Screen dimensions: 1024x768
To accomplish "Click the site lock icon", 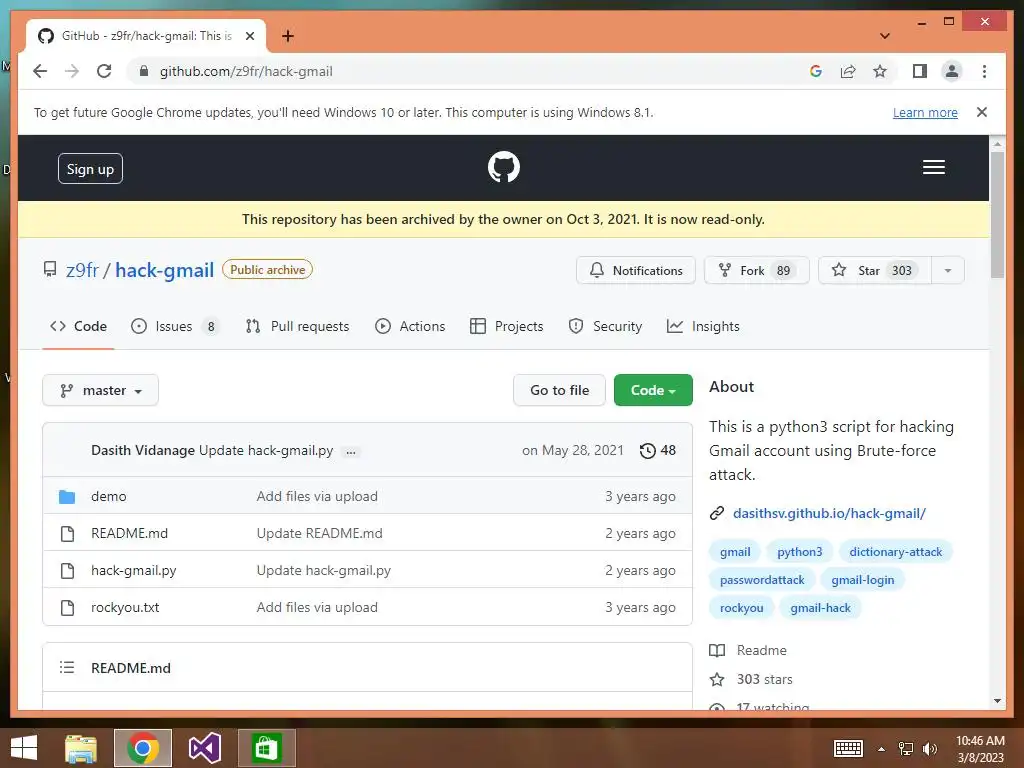I will click(x=144, y=71).
